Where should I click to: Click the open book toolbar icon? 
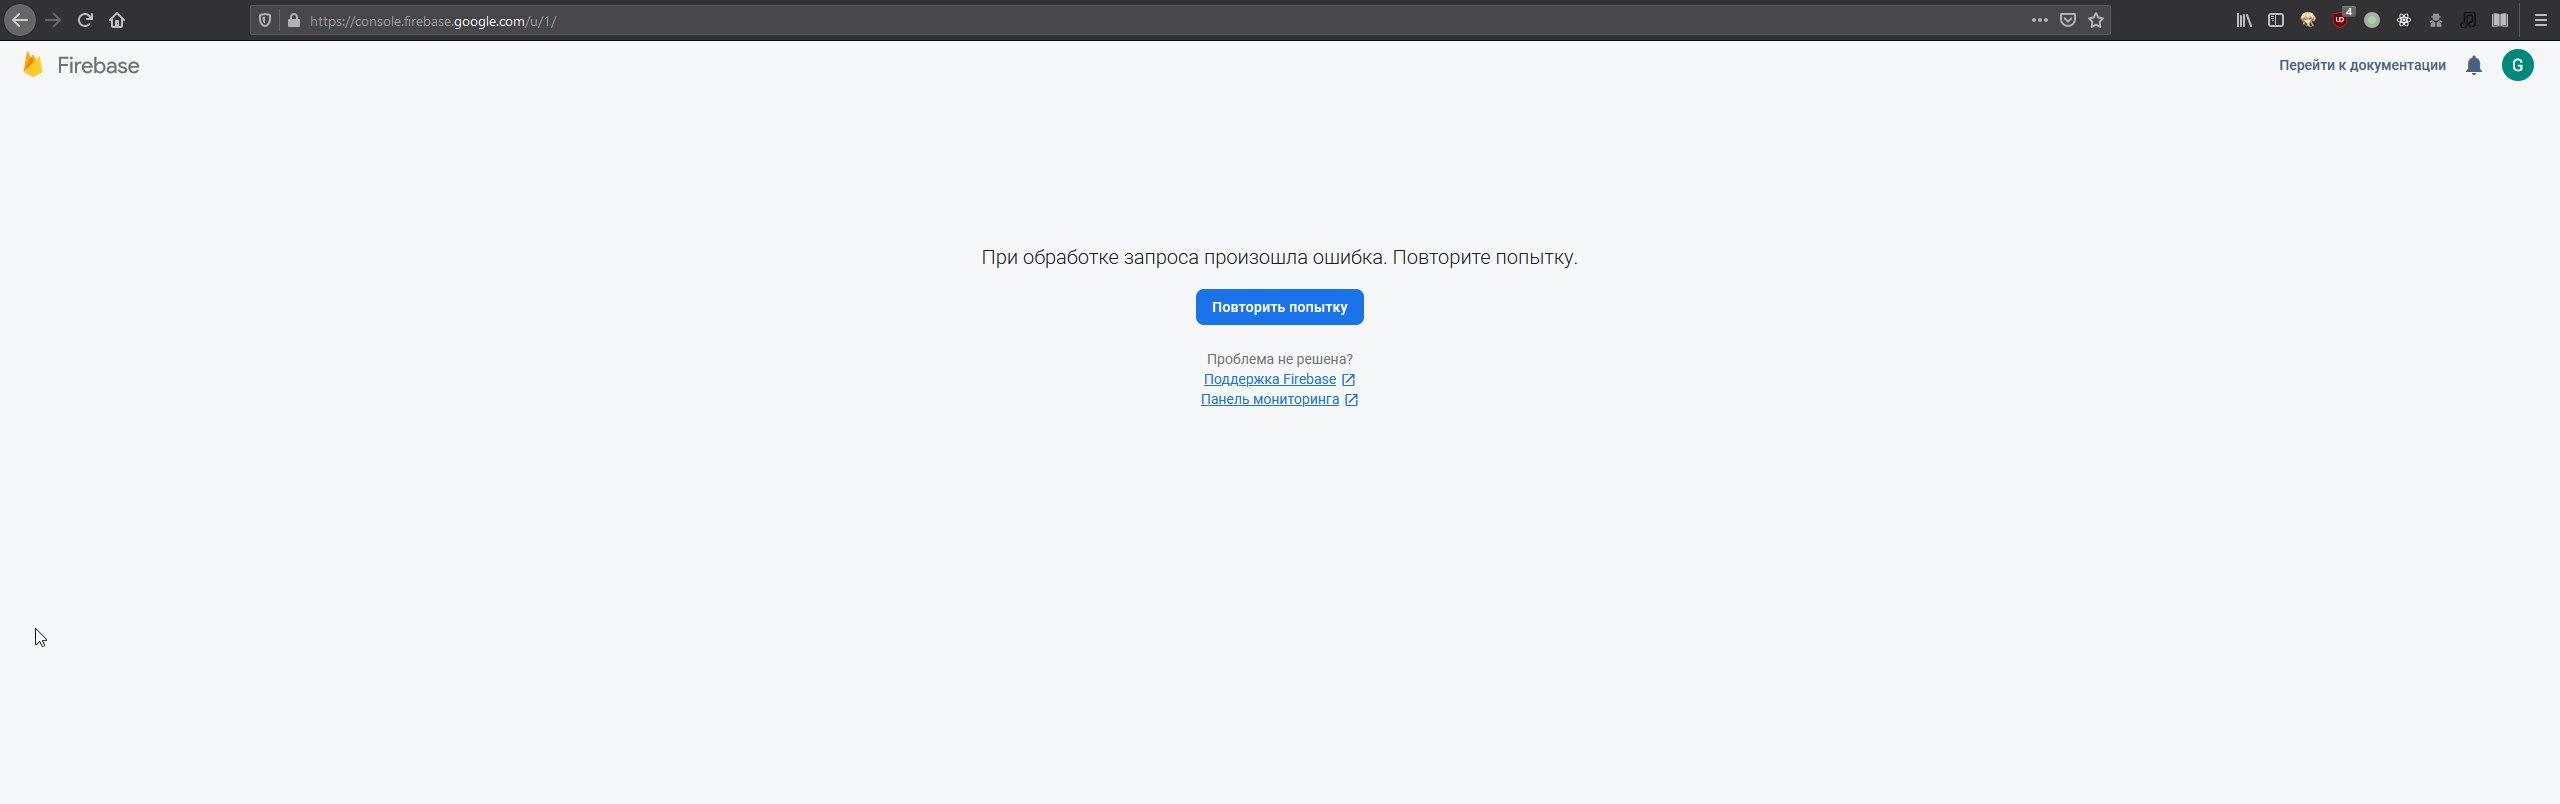pyautogui.click(x=2500, y=20)
